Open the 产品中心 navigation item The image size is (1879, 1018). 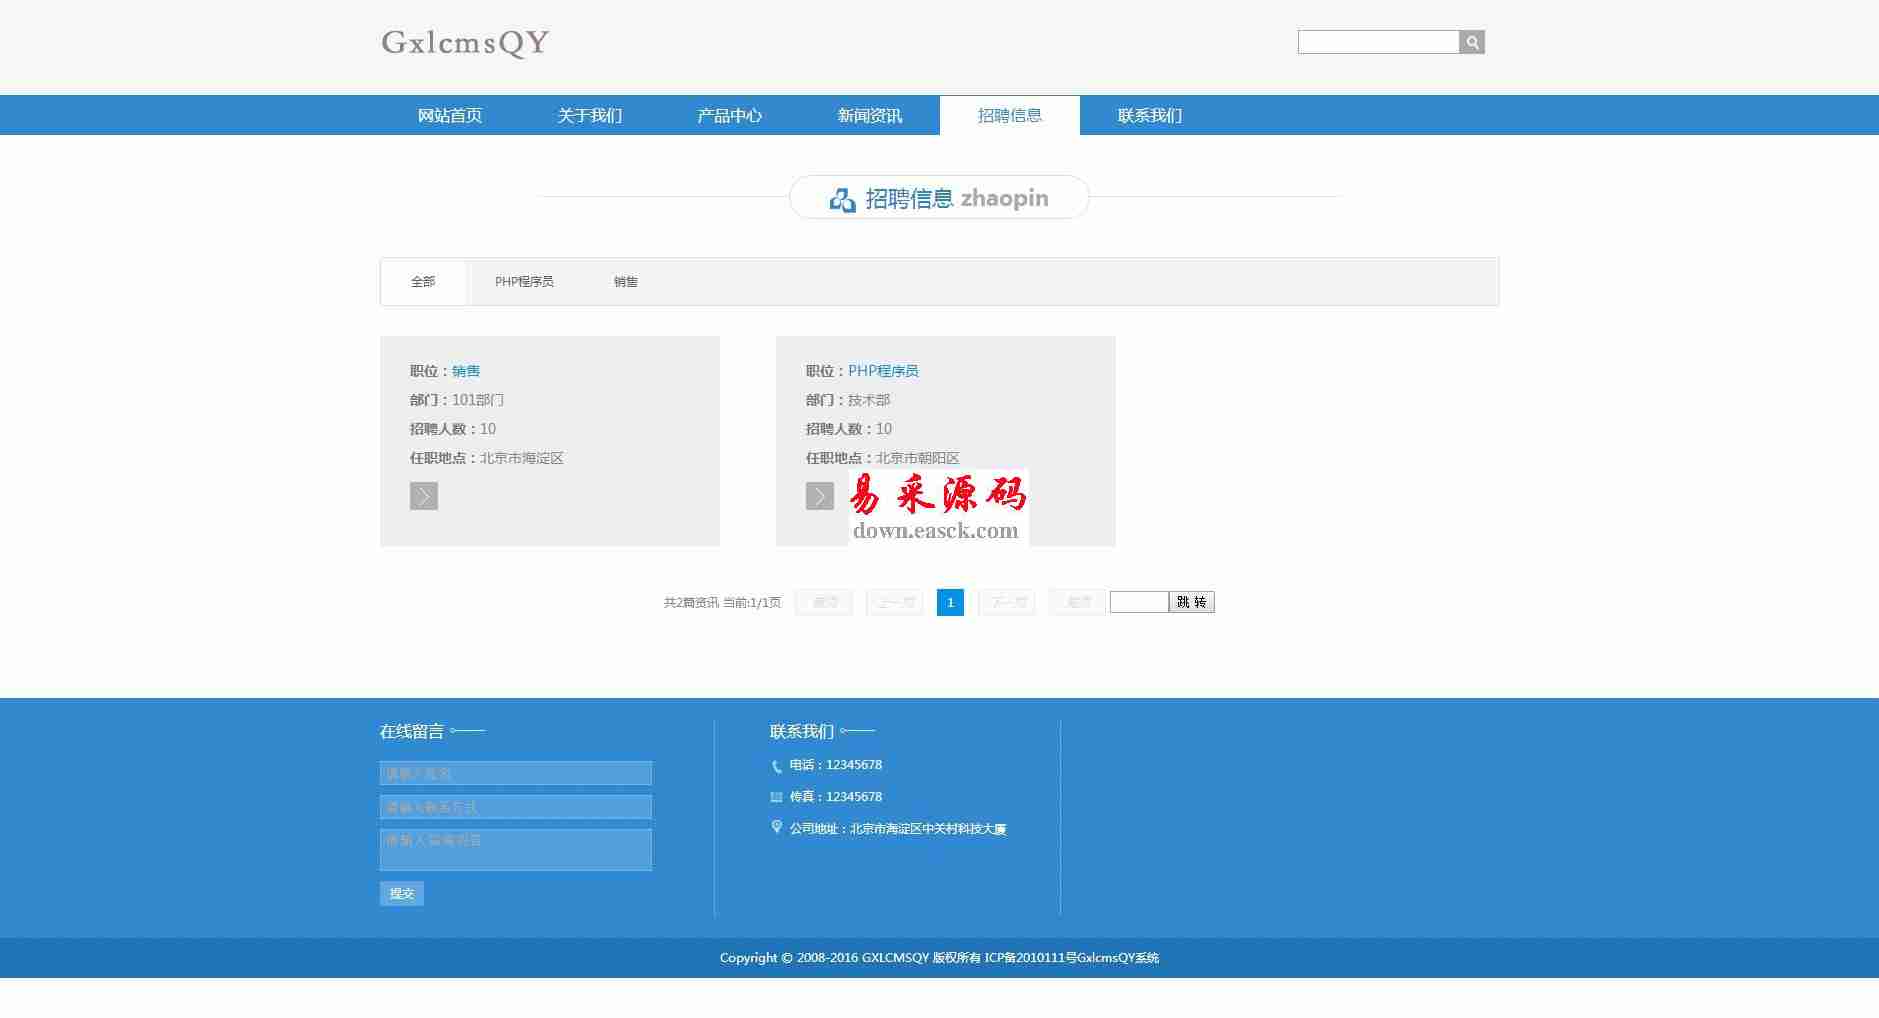[730, 116]
